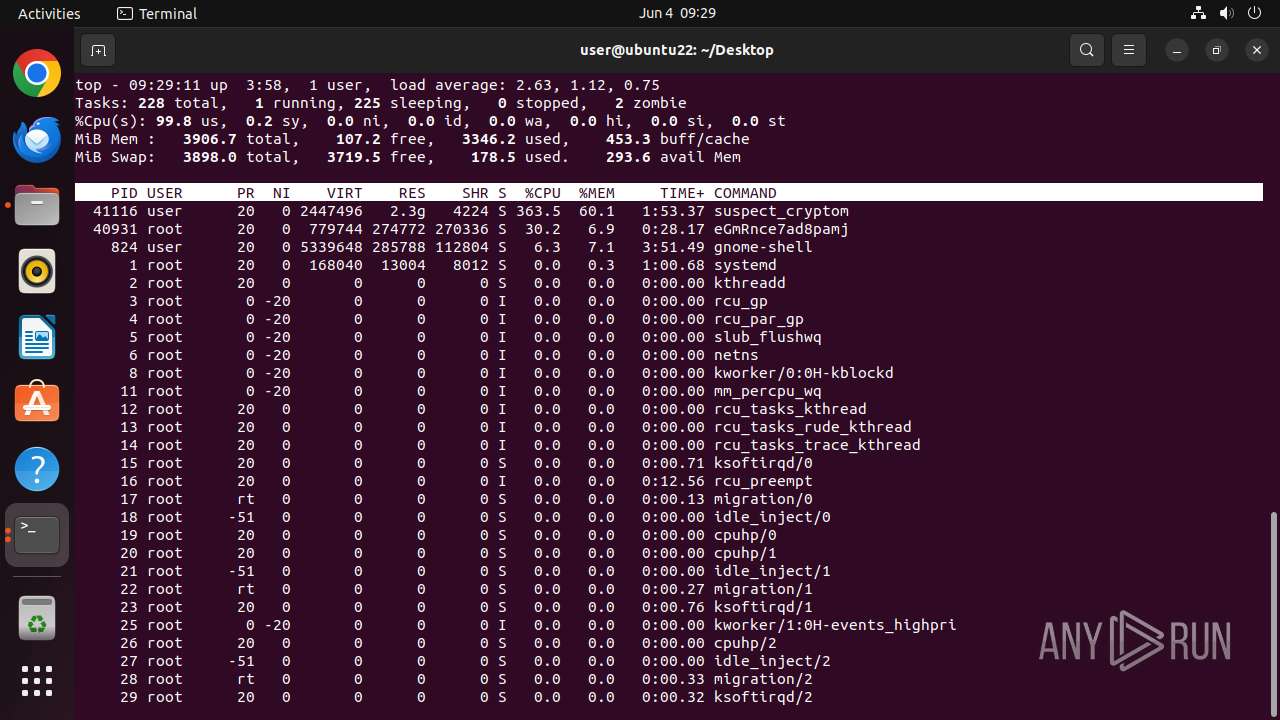Viewport: 1280px width, 720px height.
Task: Click network status icon in top bar
Action: pyautogui.click(x=1199, y=14)
